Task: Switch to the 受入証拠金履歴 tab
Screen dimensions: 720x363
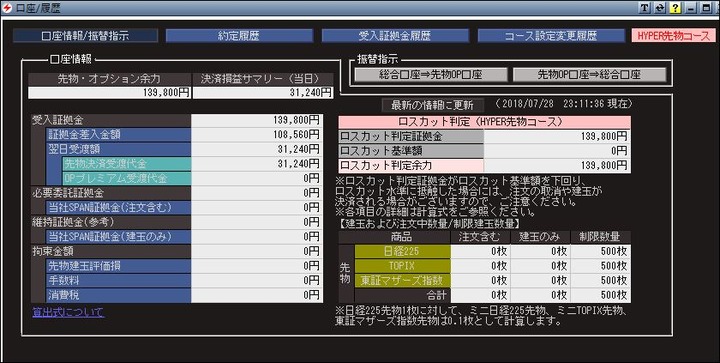Action: [395, 35]
